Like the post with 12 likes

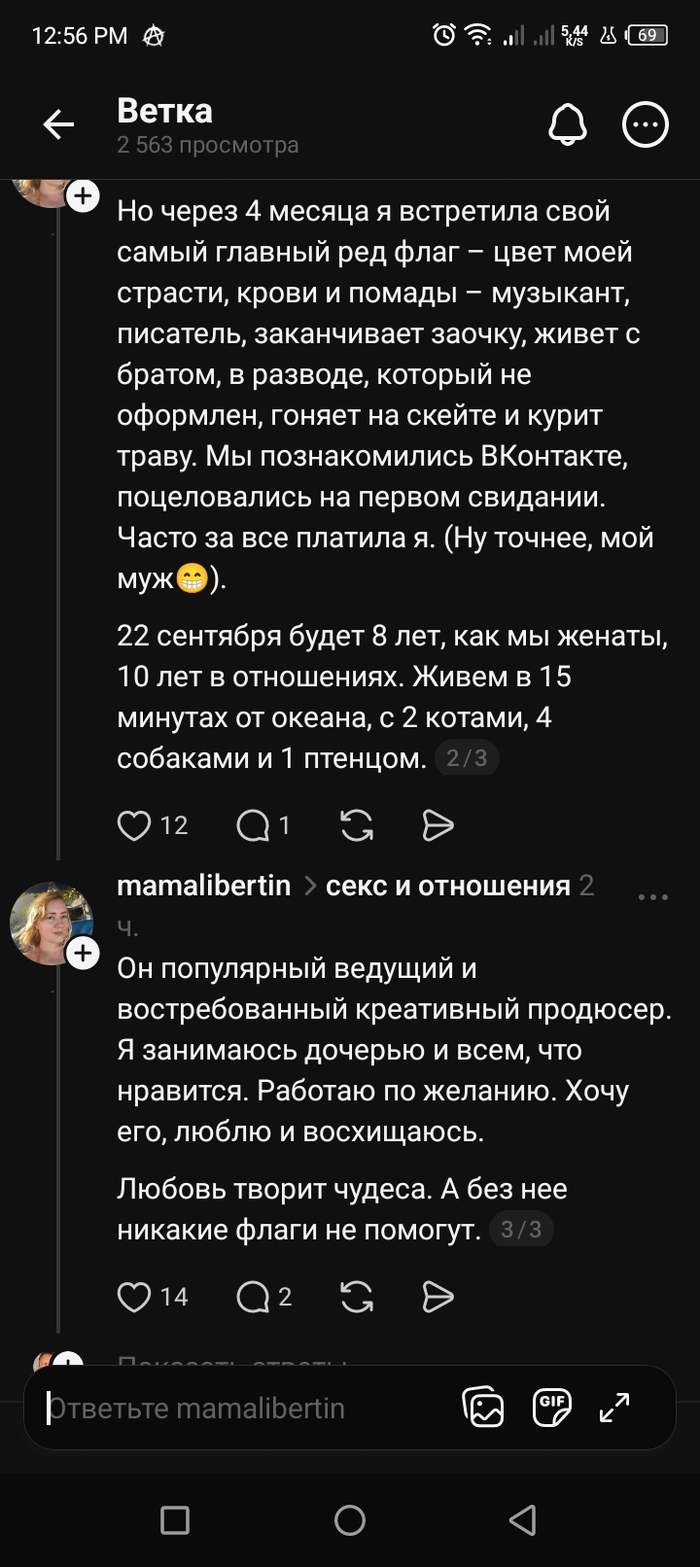point(134,825)
